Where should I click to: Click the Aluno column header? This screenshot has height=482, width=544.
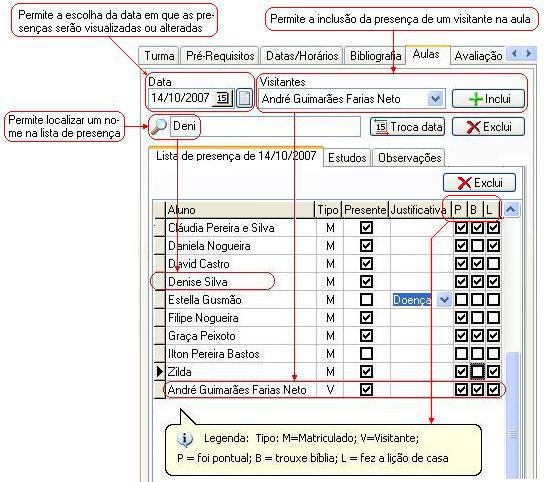coord(240,210)
